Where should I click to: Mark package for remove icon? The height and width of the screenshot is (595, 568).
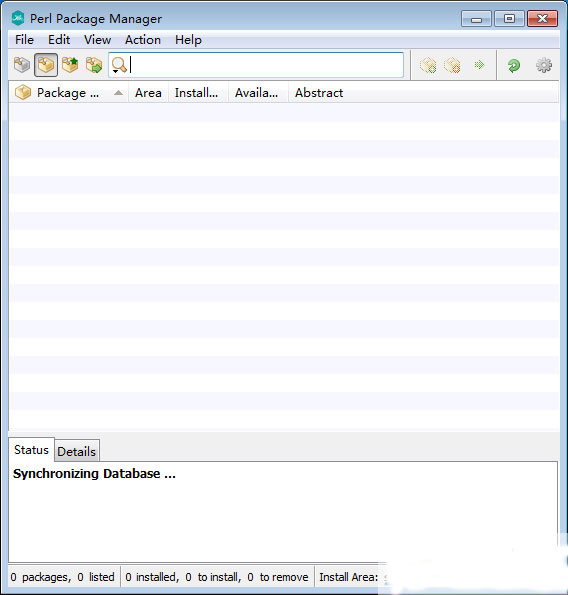click(452, 65)
